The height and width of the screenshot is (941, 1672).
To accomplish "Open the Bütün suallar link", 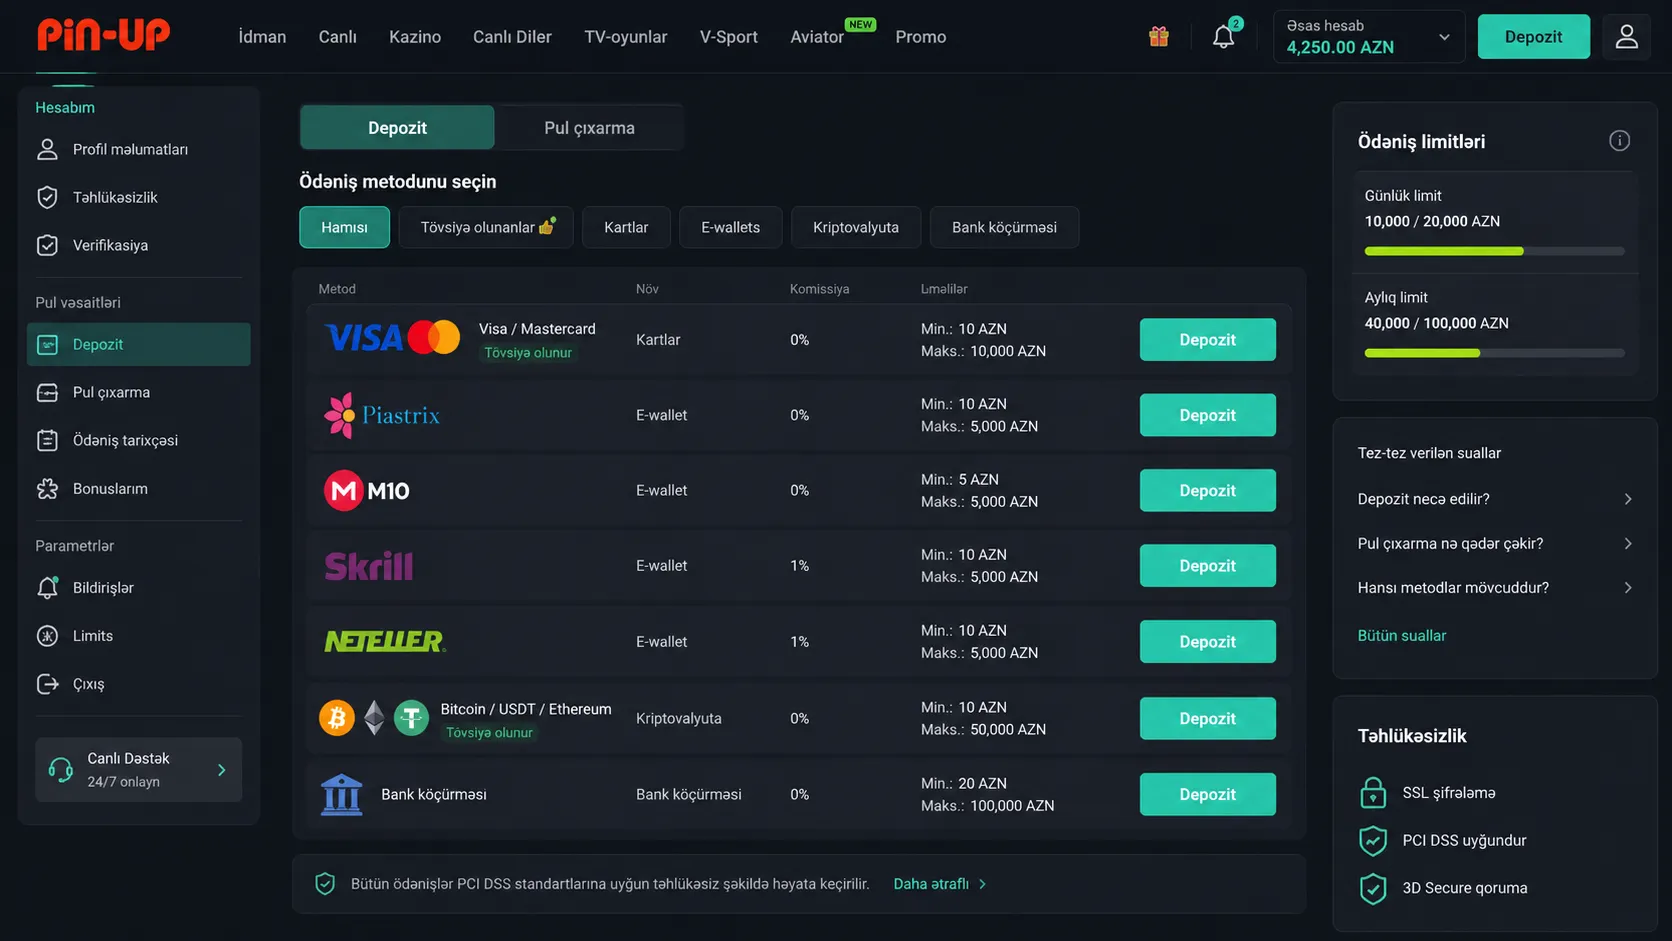I will (1402, 636).
